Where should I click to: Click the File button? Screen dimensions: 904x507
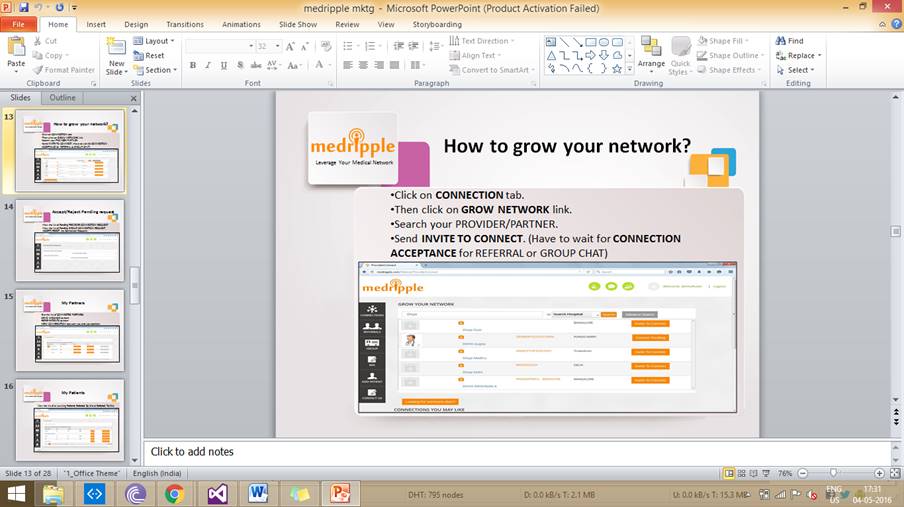pos(19,24)
